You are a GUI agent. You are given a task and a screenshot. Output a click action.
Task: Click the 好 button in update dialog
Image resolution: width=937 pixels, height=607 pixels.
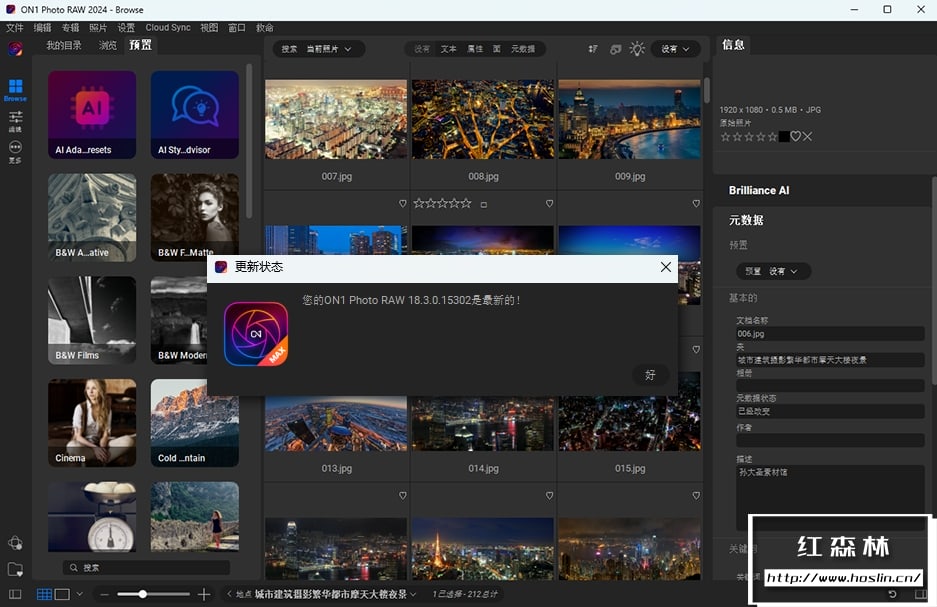coord(650,375)
